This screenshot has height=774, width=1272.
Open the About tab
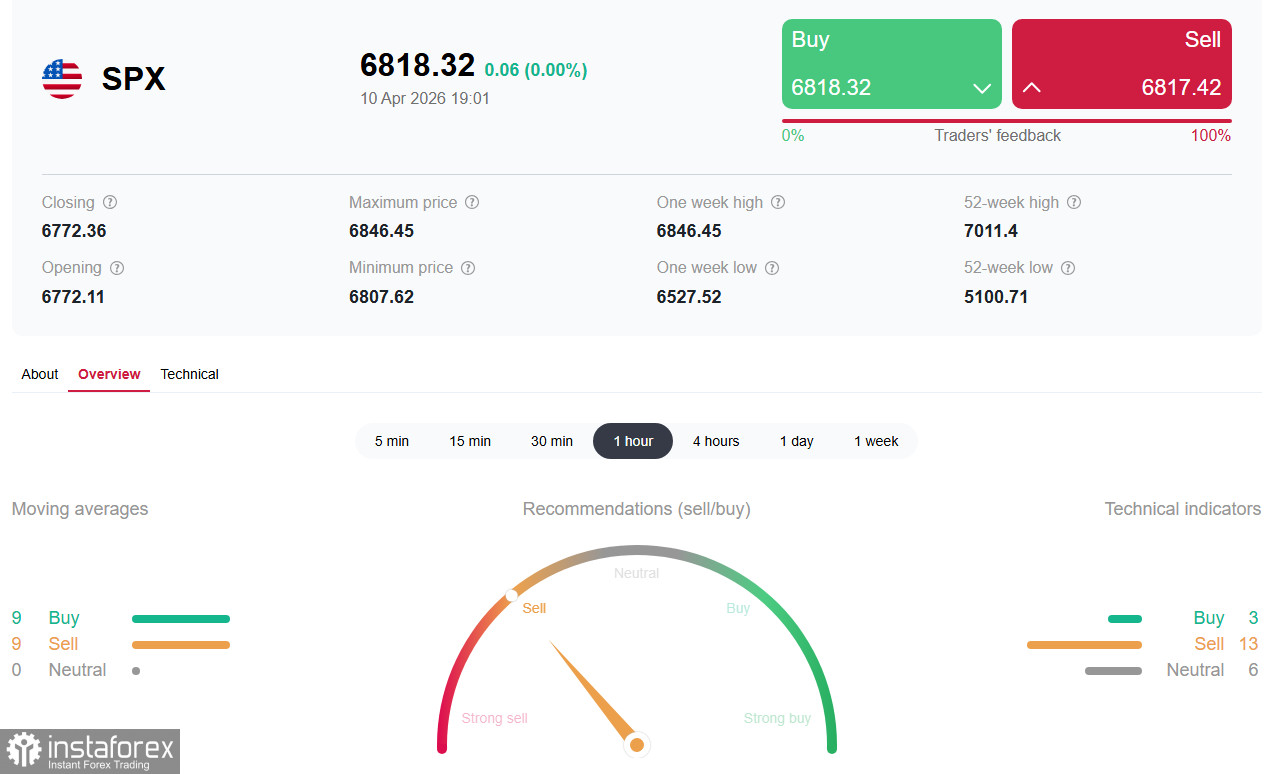[39, 374]
